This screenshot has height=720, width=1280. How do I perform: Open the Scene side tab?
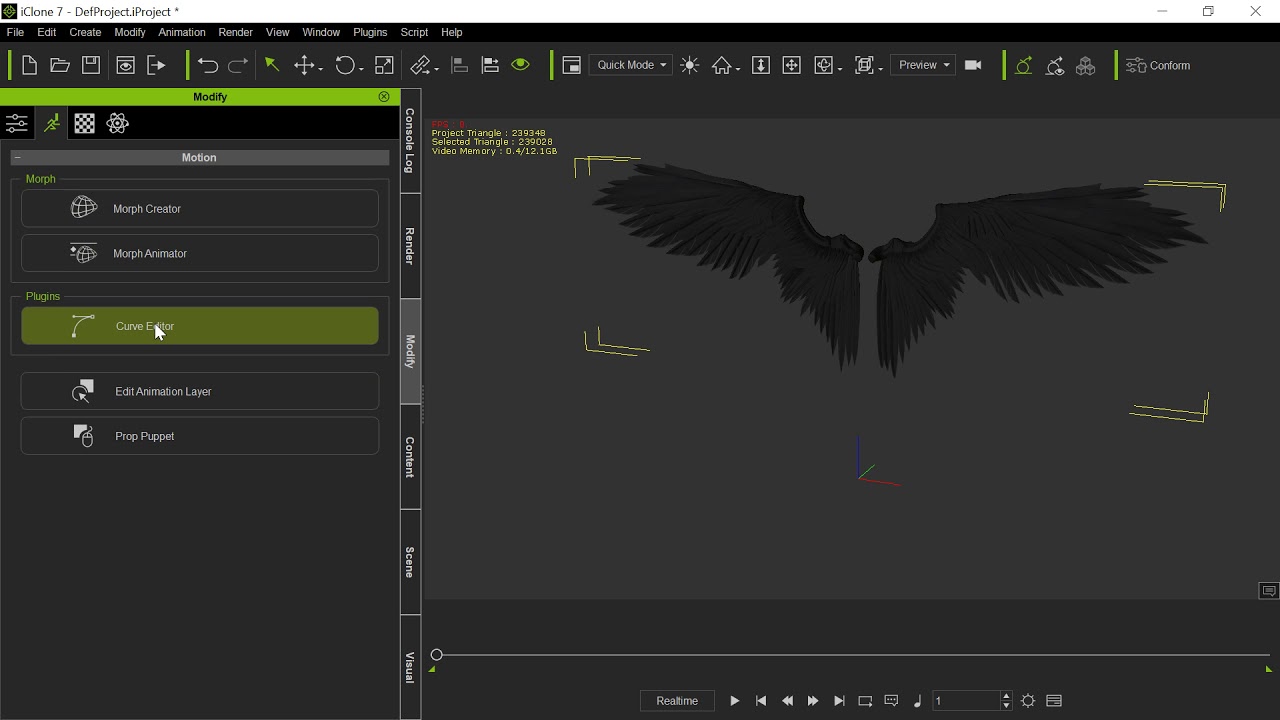(x=410, y=562)
